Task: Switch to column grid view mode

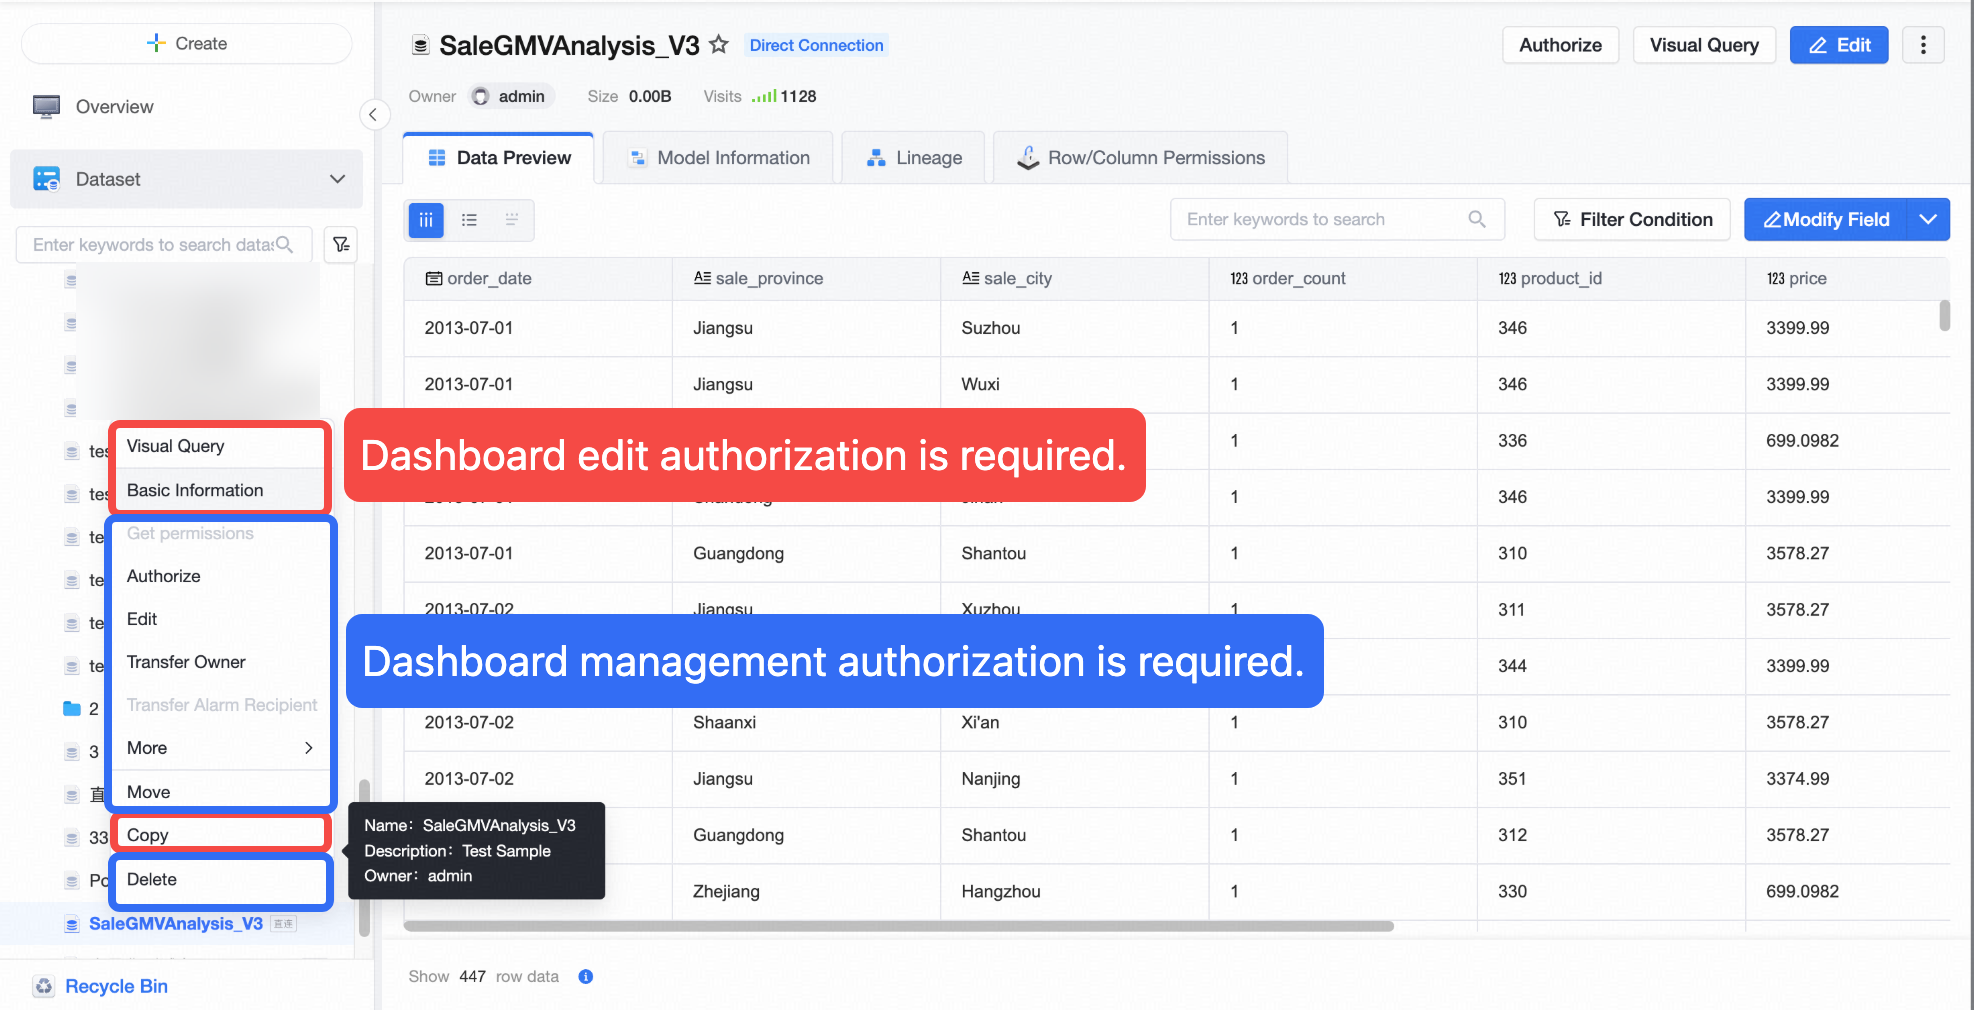Action: [x=426, y=220]
